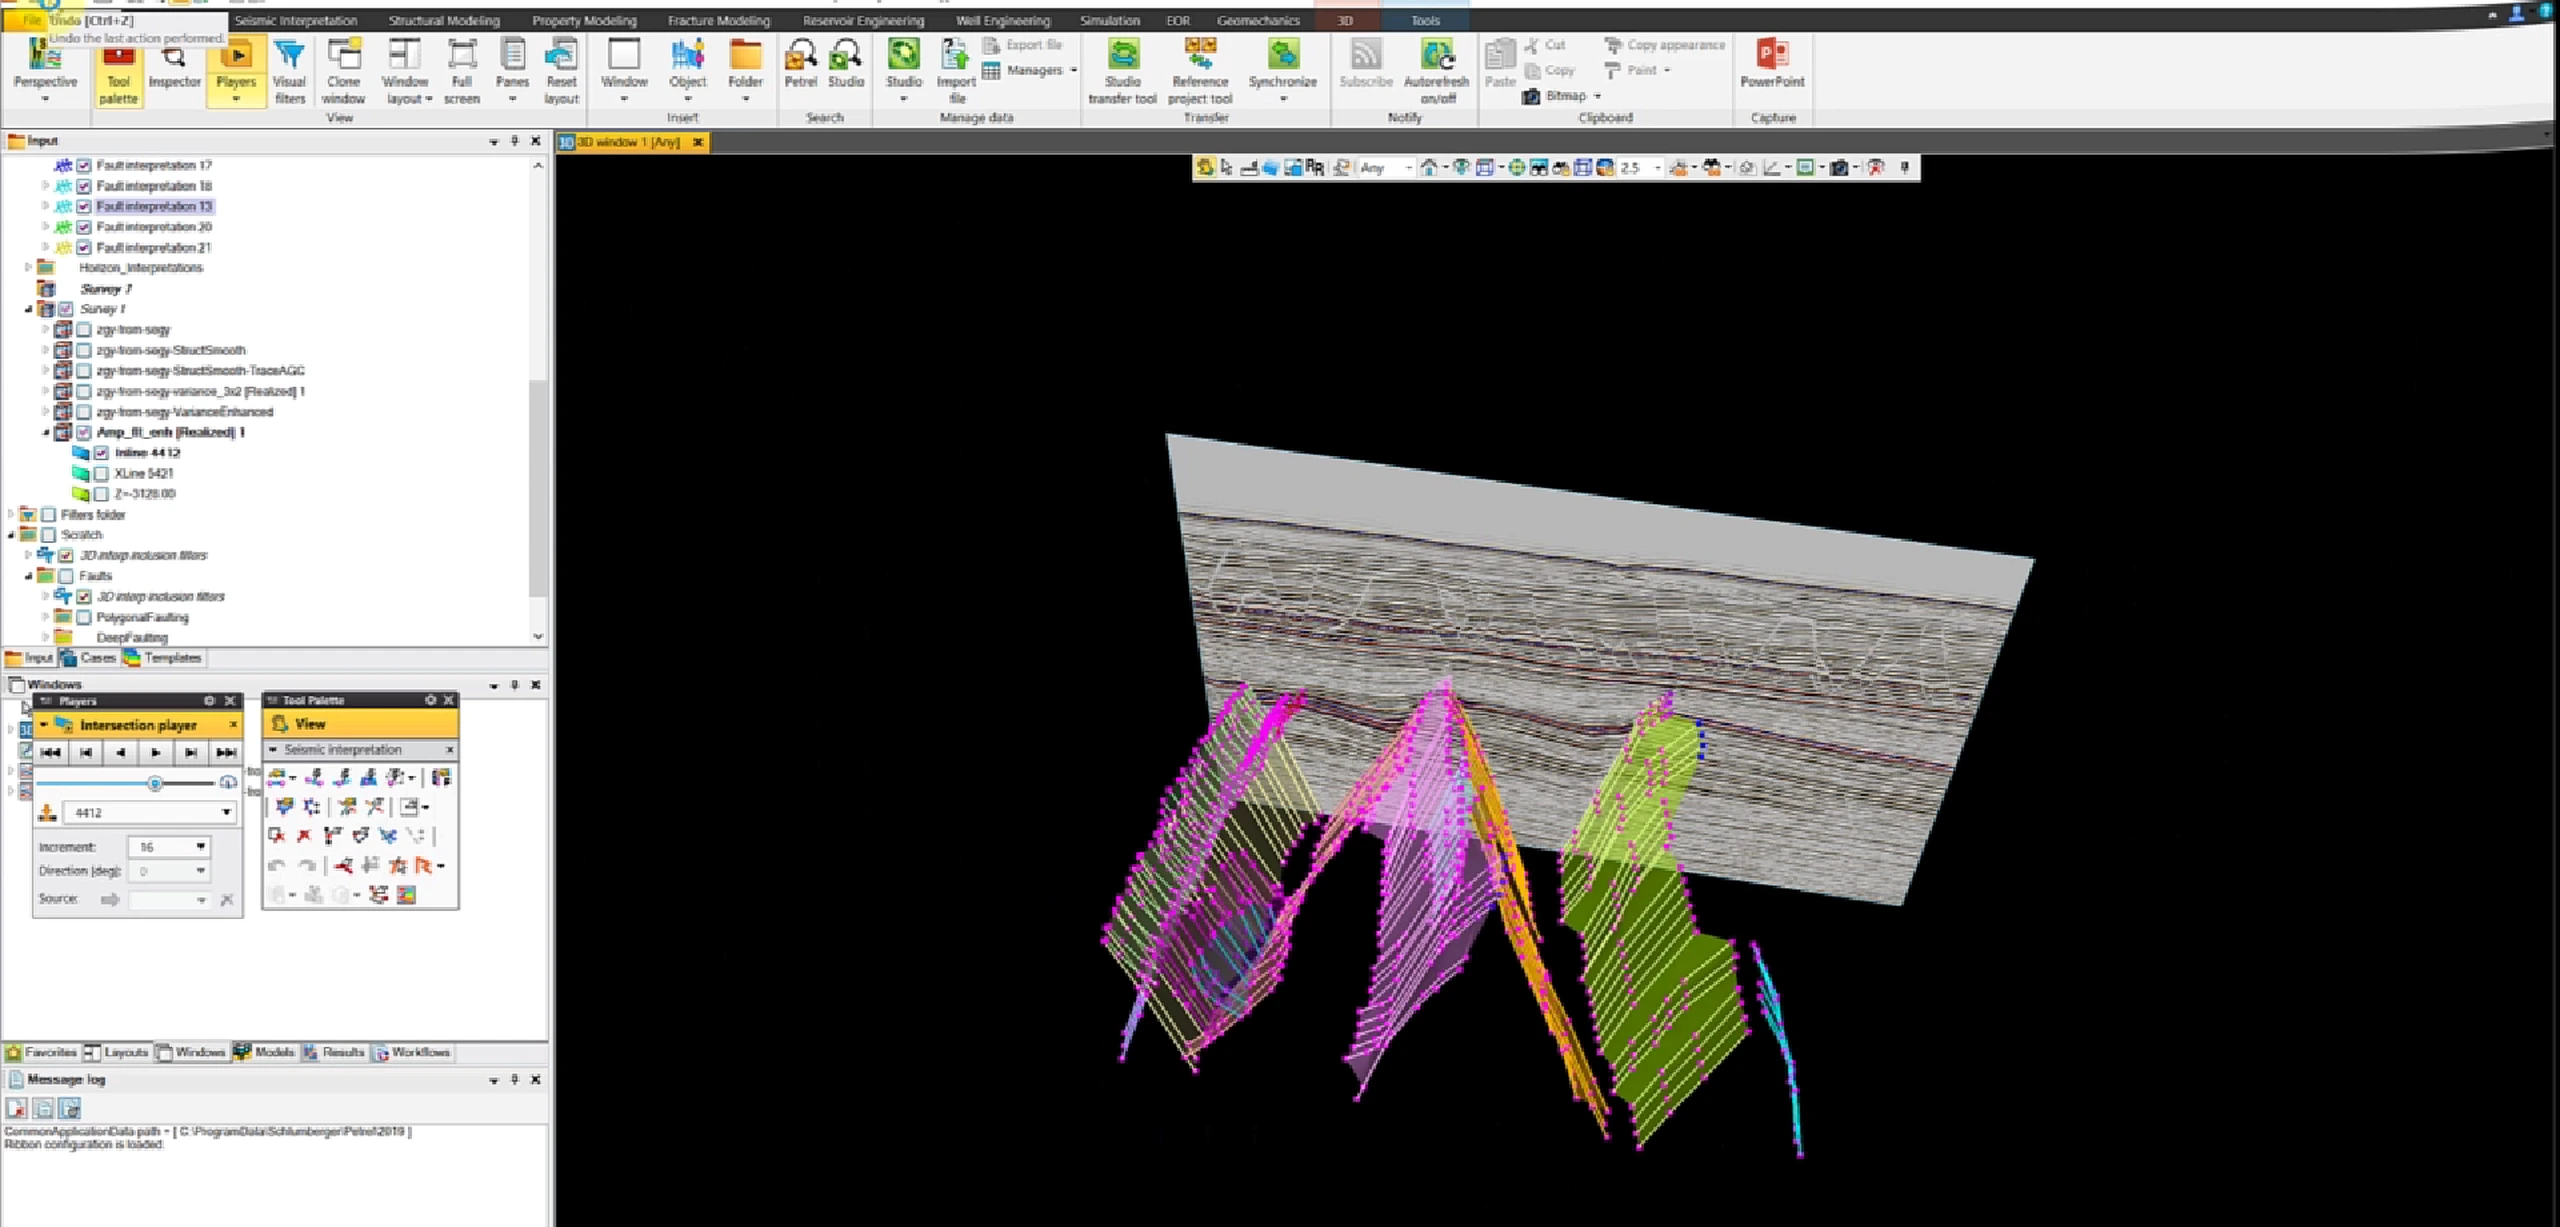Click the intersection player position slider handle
Image resolution: width=2560 pixels, height=1227 pixels.
155,783
